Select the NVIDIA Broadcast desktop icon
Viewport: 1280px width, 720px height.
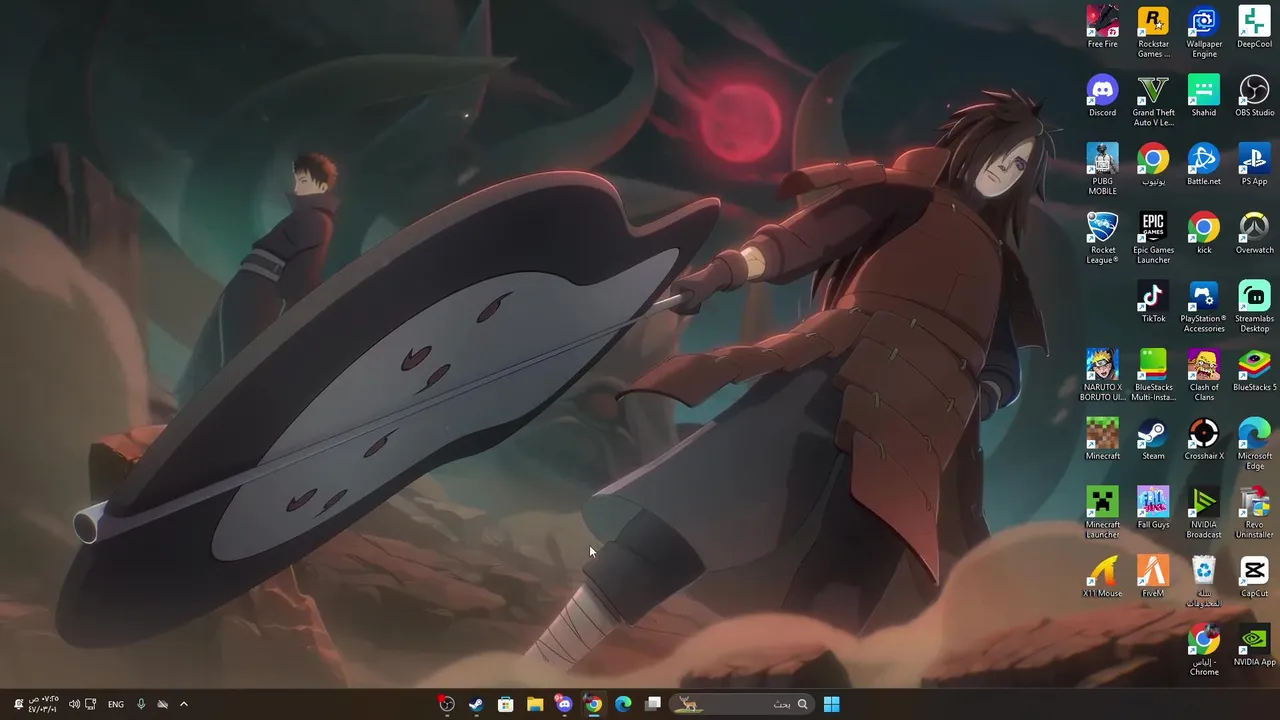pyautogui.click(x=1204, y=514)
